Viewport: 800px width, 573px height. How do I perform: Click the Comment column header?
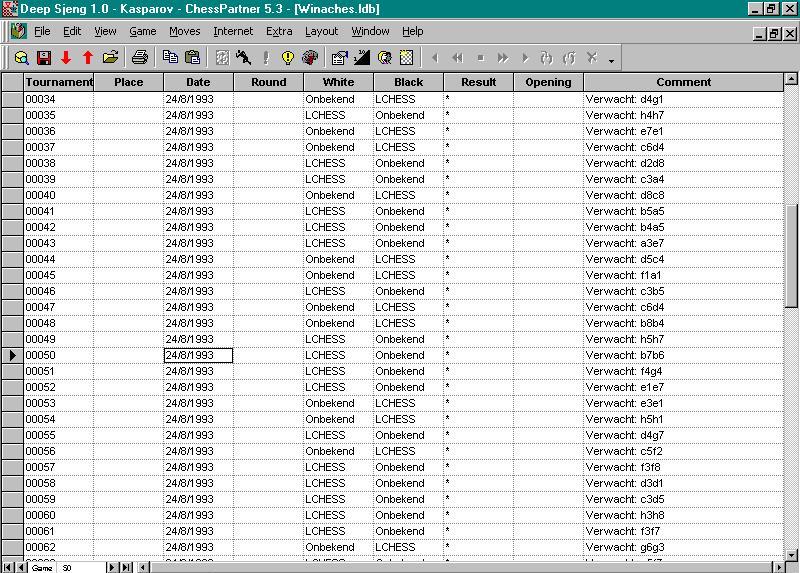[684, 82]
